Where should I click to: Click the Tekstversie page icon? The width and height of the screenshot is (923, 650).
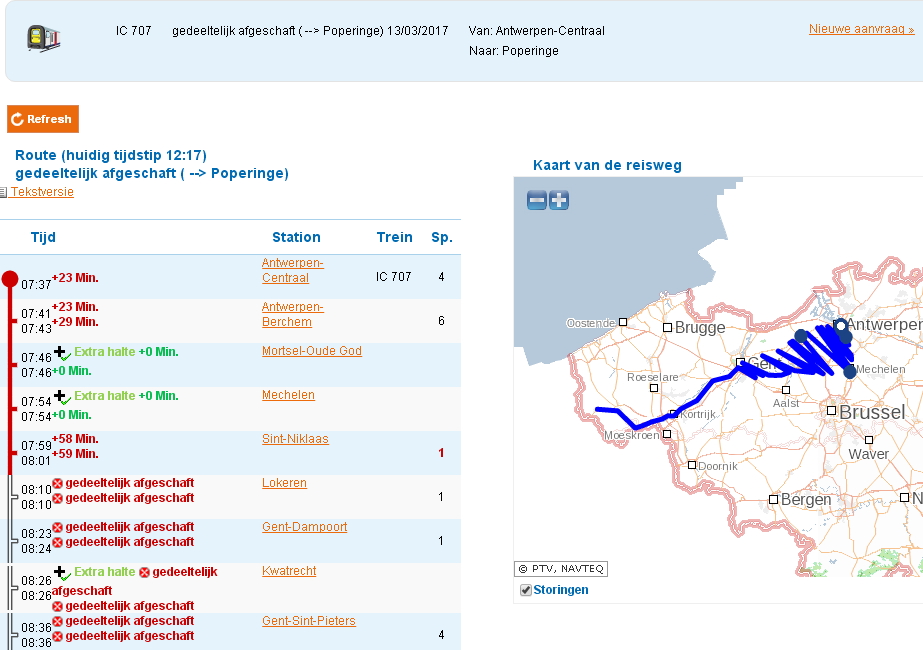(x=4, y=193)
